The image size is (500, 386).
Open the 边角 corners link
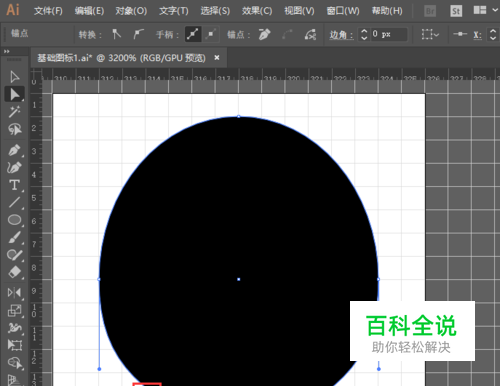click(x=341, y=35)
